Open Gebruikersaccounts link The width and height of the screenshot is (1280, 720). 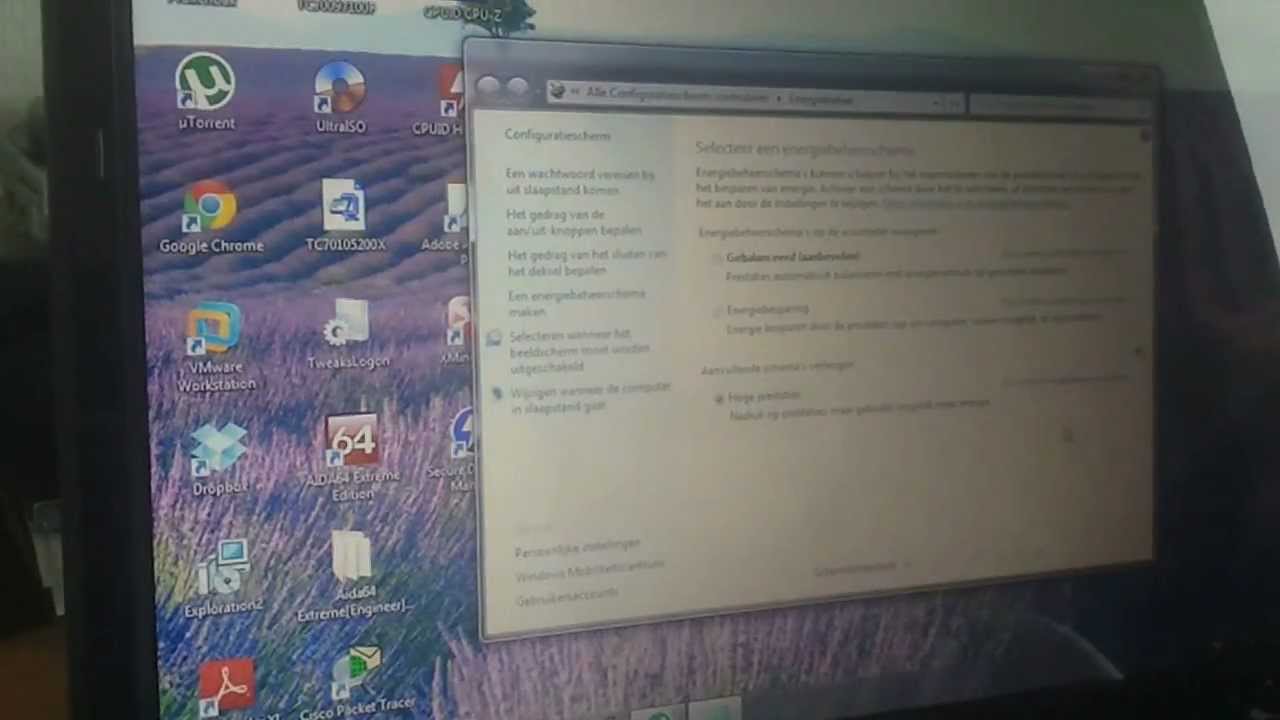(567, 597)
